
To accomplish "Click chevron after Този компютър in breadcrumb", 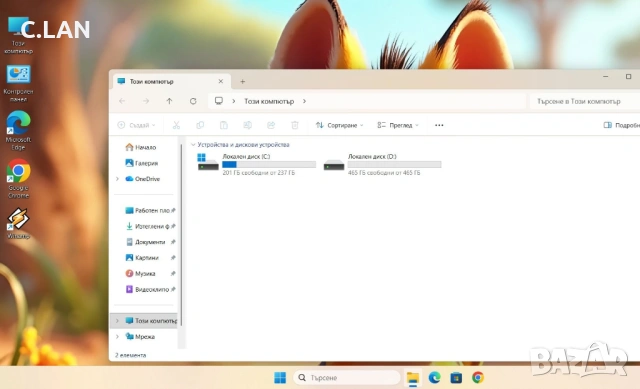I will pyautogui.click(x=304, y=101).
